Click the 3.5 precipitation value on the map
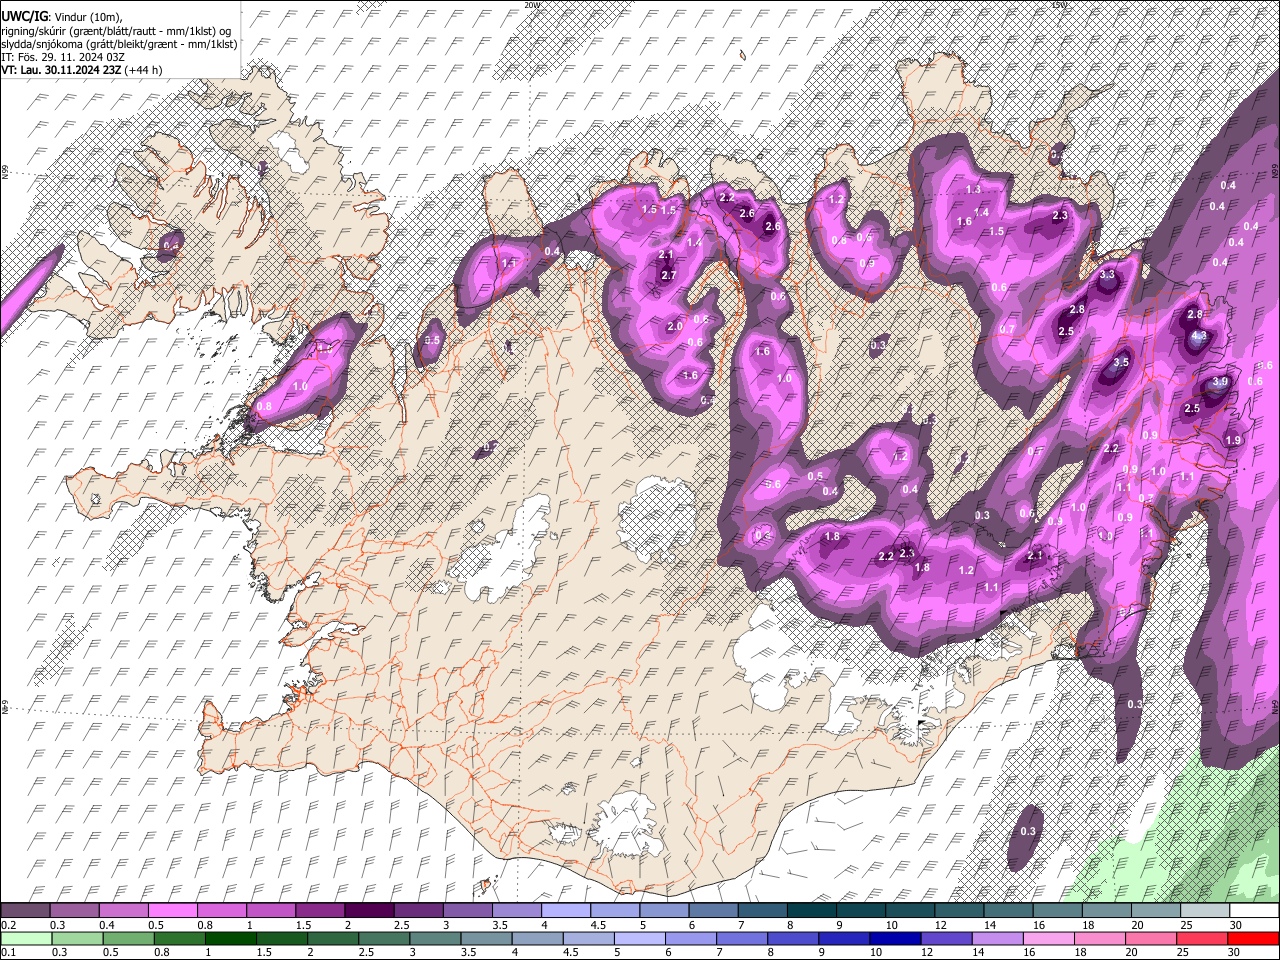The width and height of the screenshot is (1280, 960). (1121, 362)
